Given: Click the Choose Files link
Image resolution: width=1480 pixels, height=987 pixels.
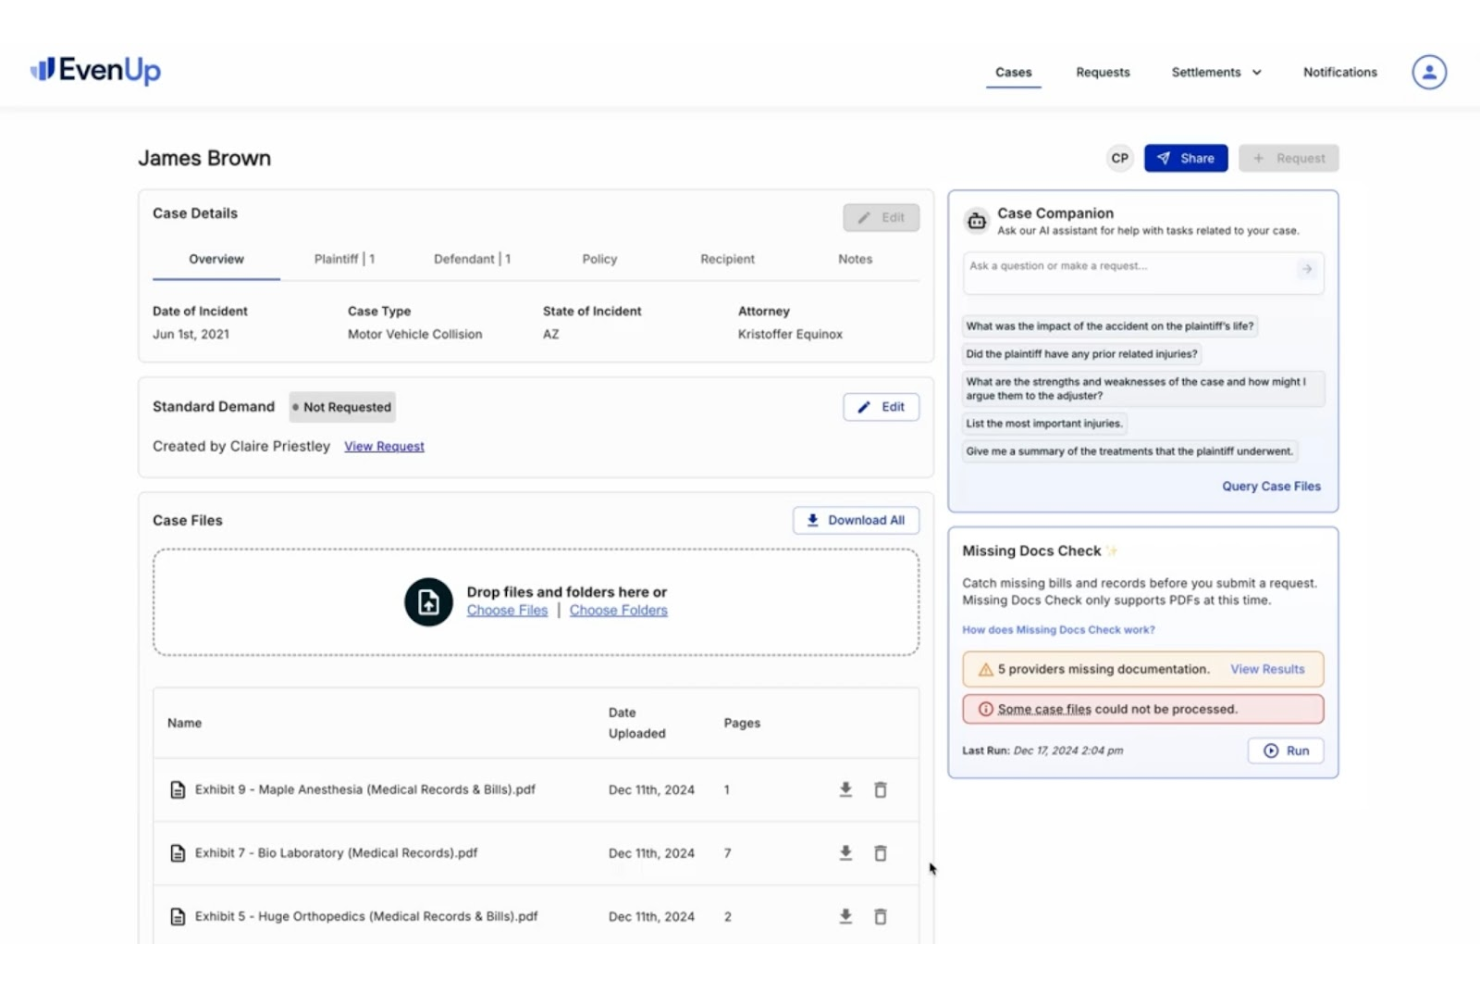Looking at the screenshot, I should tap(507, 610).
